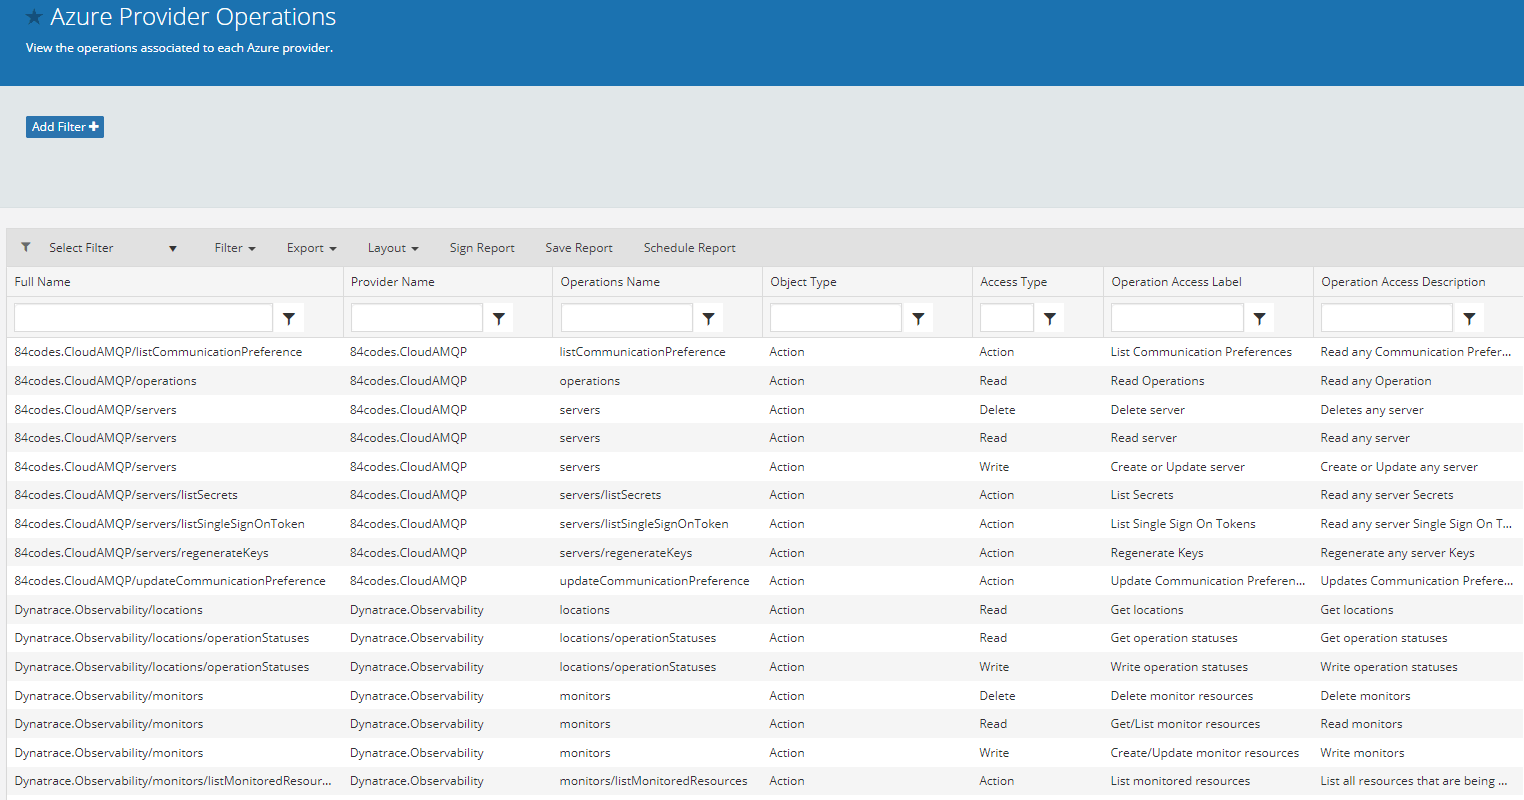The image size is (1524, 800).
Task: Click the funnel icon for Access Type column
Action: pyautogui.click(x=1050, y=318)
